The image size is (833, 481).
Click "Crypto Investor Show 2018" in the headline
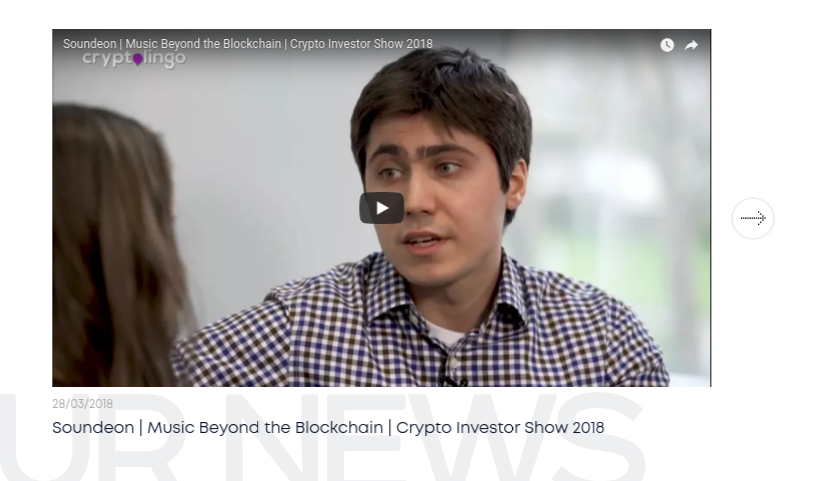click(500, 428)
